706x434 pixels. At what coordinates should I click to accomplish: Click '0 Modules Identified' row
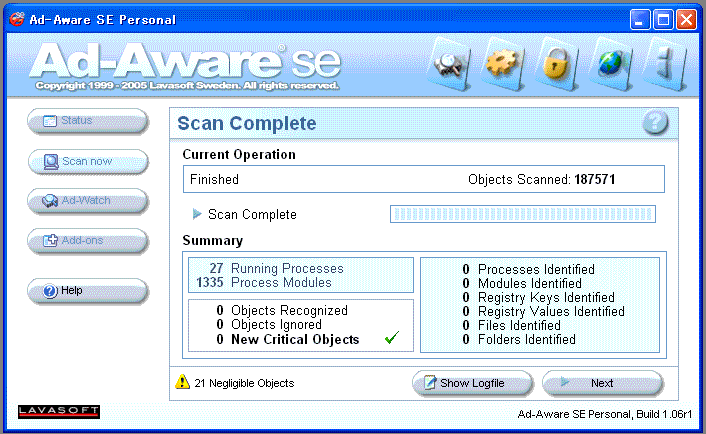tap(522, 283)
